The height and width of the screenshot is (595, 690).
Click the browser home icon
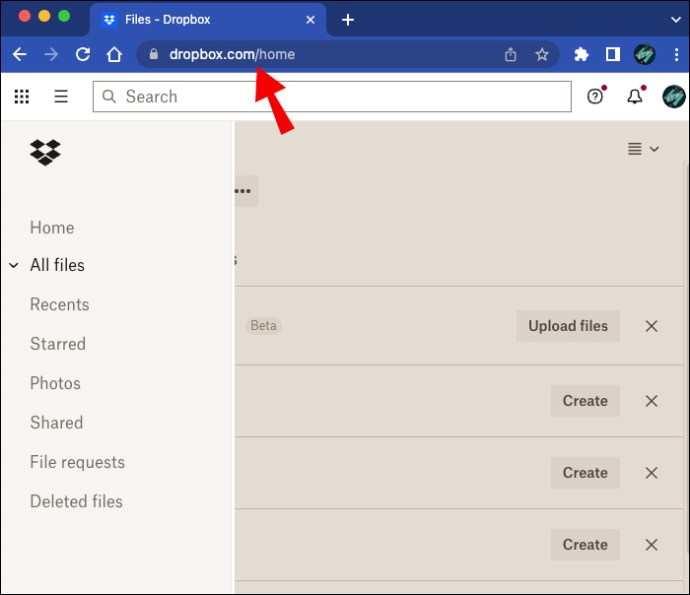pos(114,55)
